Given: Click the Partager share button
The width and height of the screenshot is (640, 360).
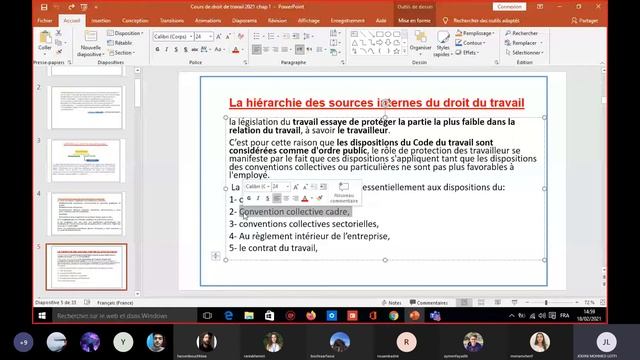Looking at the screenshot, I should coord(584,20).
